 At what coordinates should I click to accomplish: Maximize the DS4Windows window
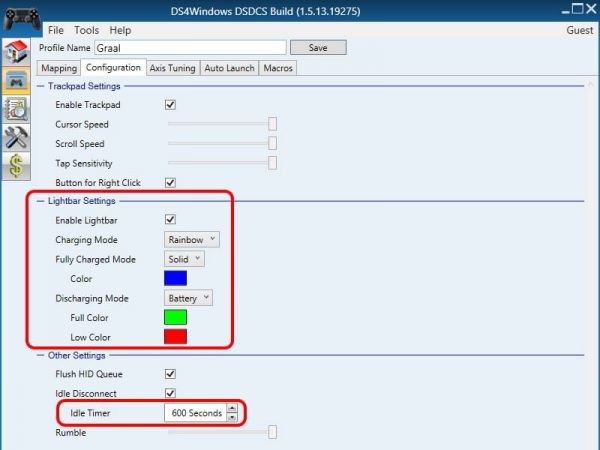click(577, 9)
